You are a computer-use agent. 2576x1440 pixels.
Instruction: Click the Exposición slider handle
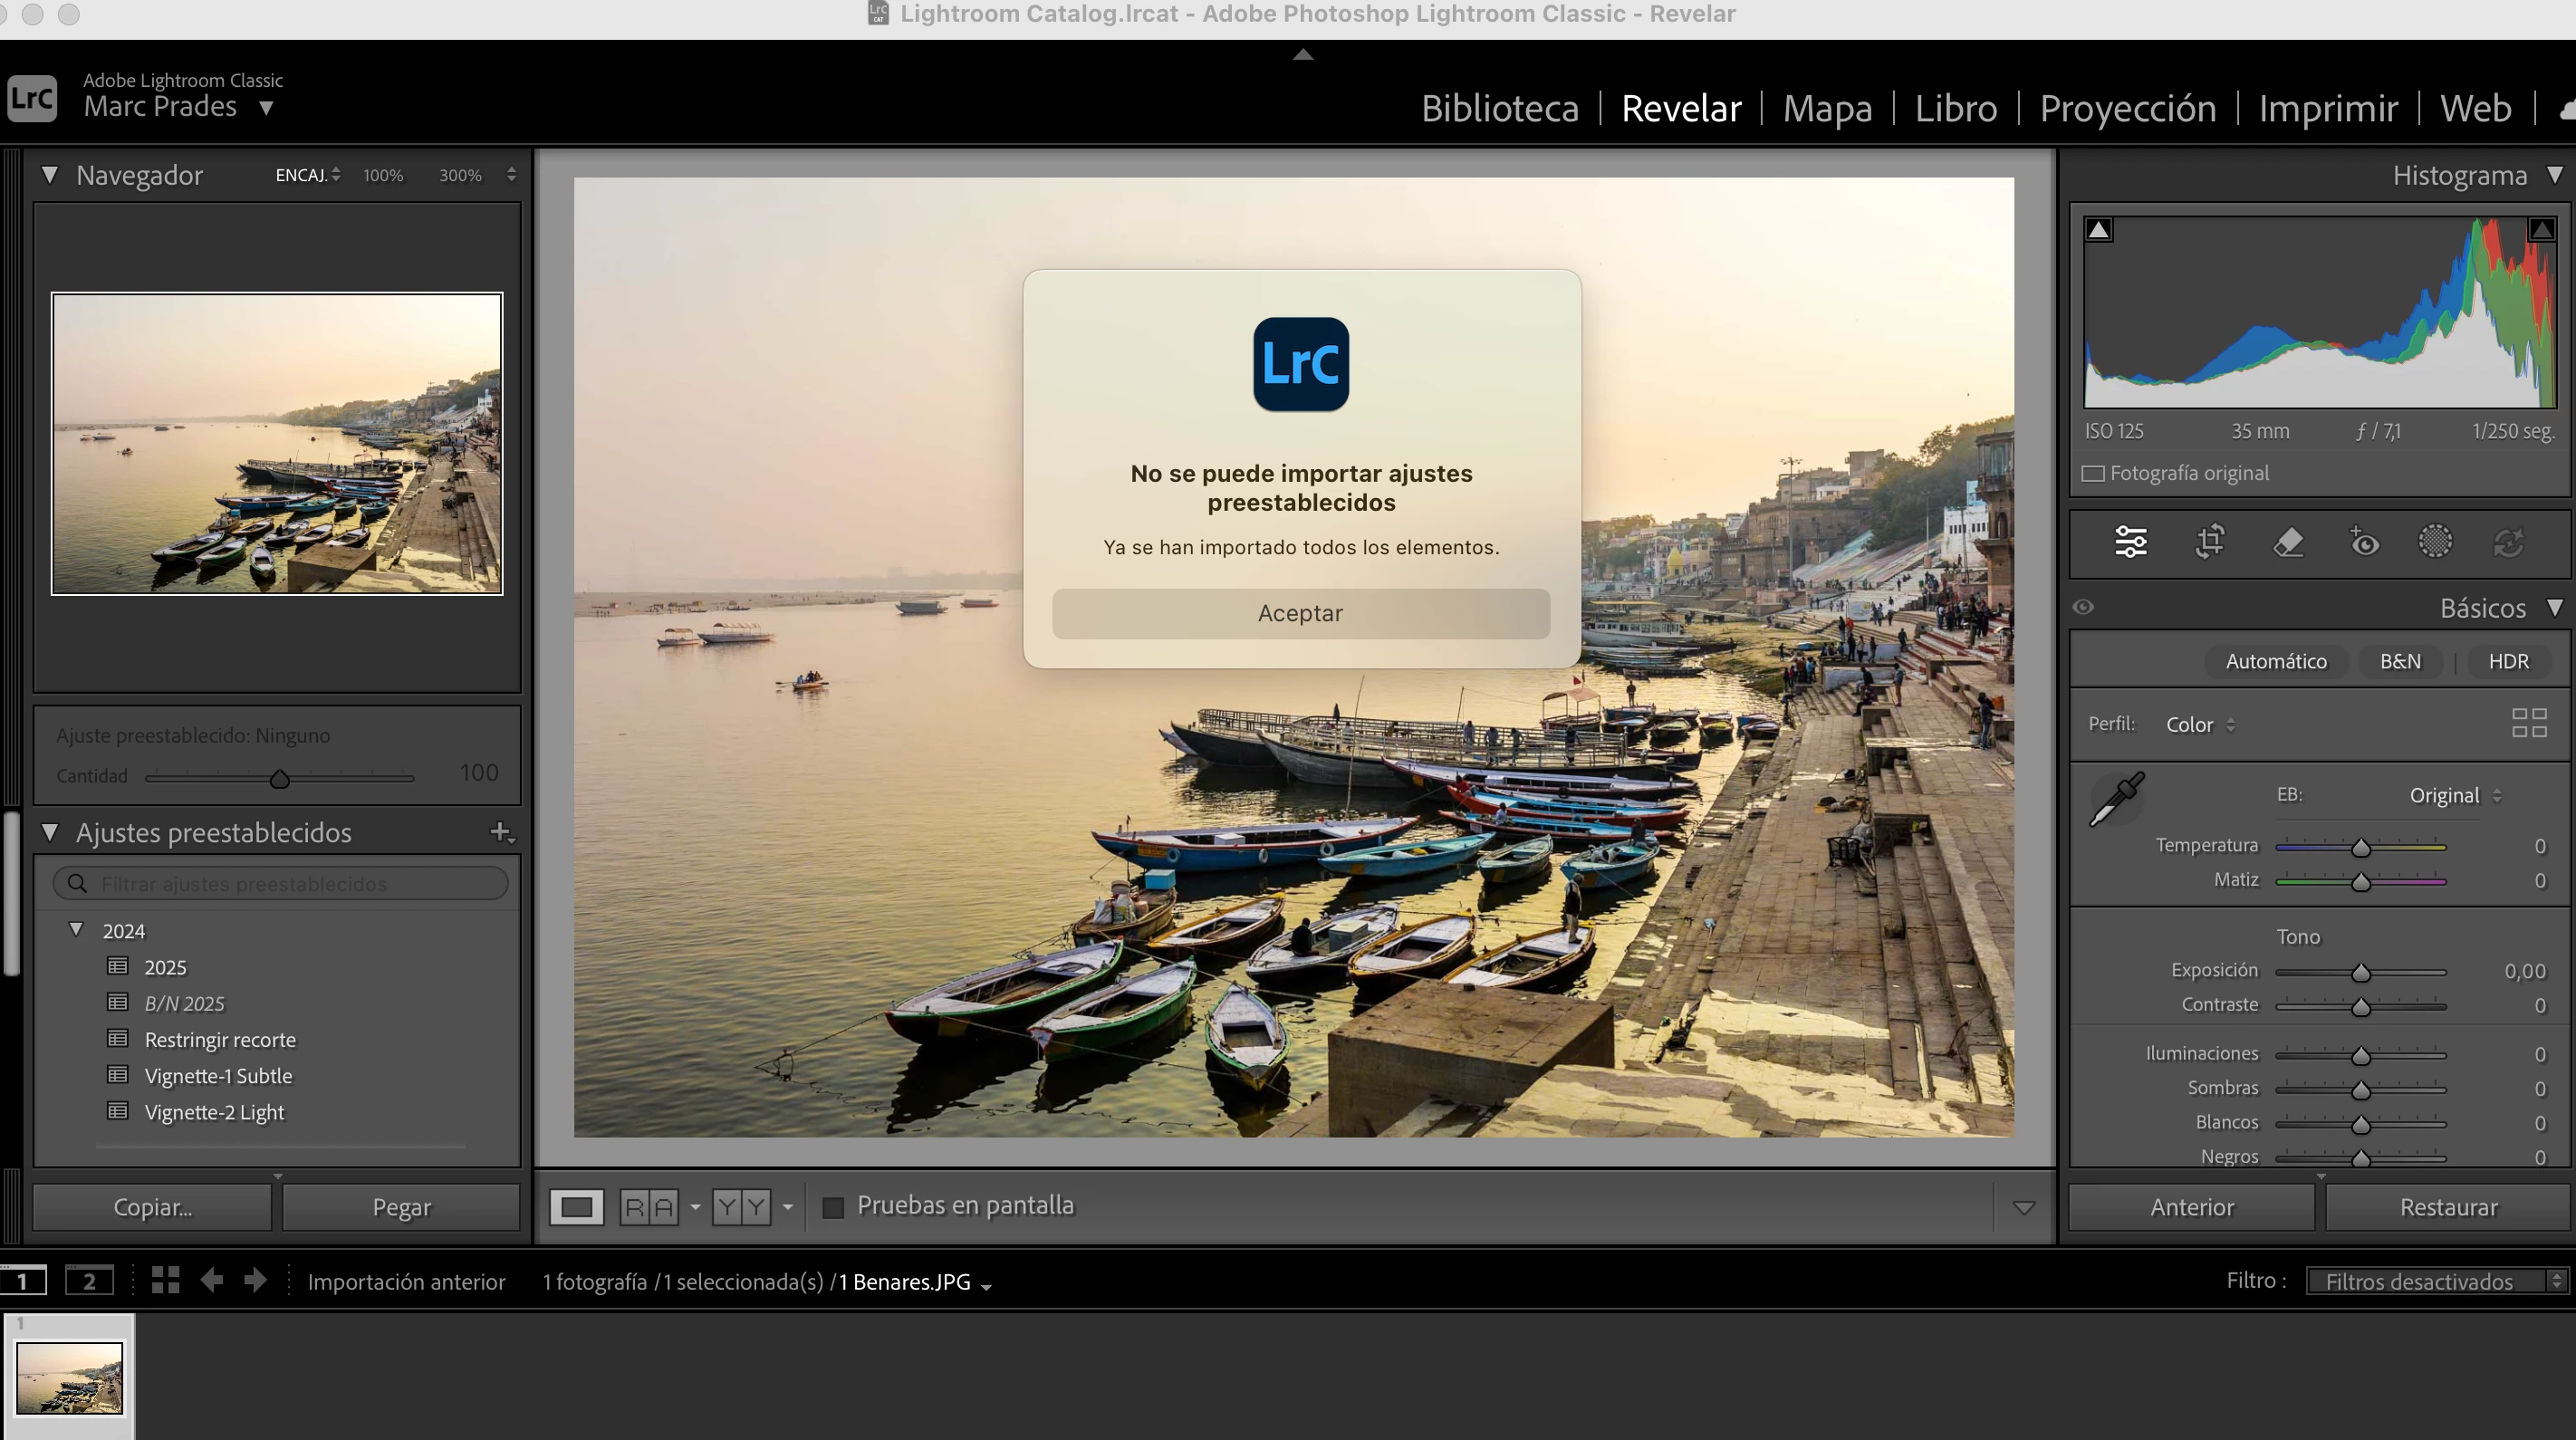point(2361,973)
